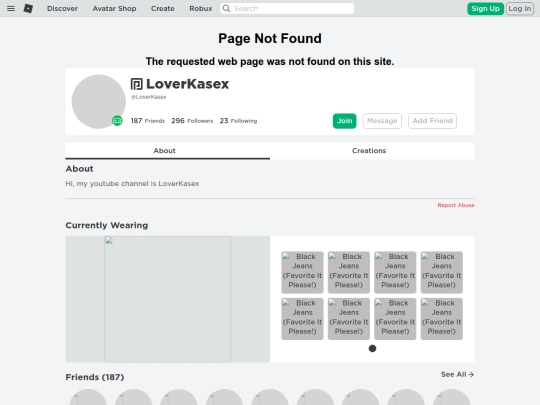Click the Friends (187) heading
This screenshot has height=405, width=540.
[x=95, y=377]
